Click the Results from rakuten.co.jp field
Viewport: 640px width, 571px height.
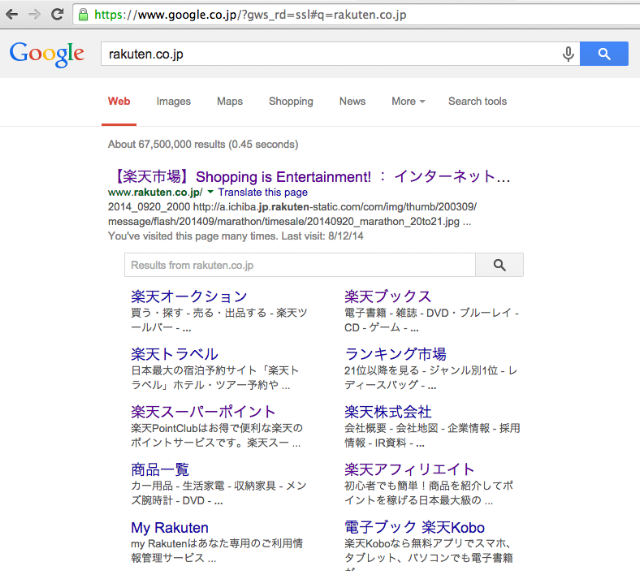[300, 265]
